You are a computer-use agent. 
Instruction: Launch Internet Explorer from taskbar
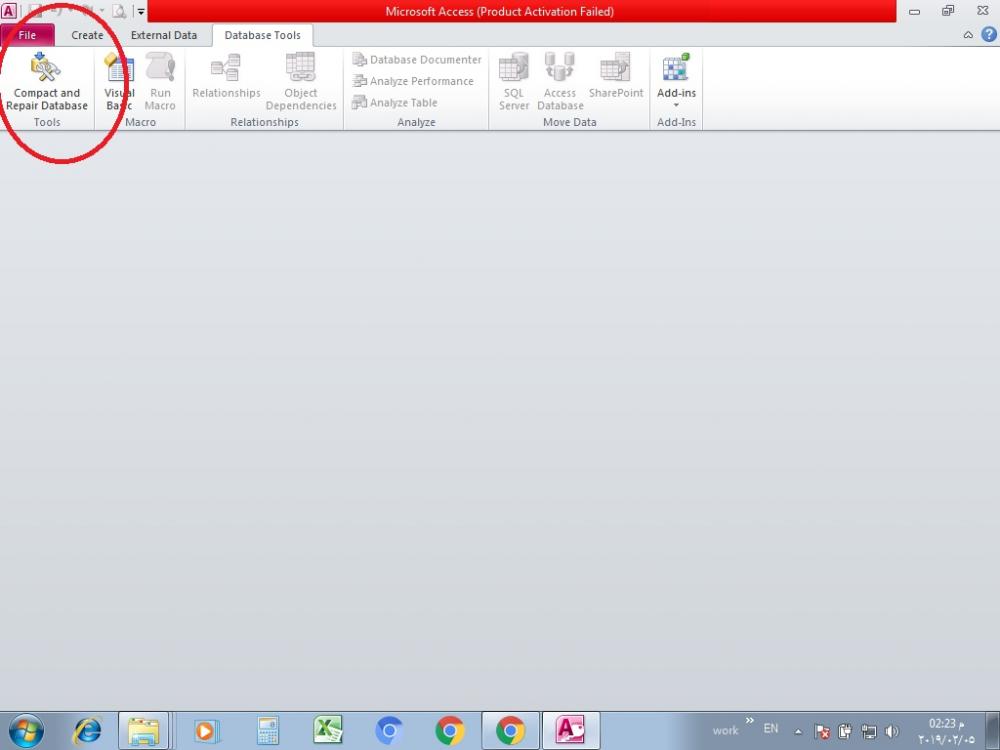pyautogui.click(x=87, y=731)
